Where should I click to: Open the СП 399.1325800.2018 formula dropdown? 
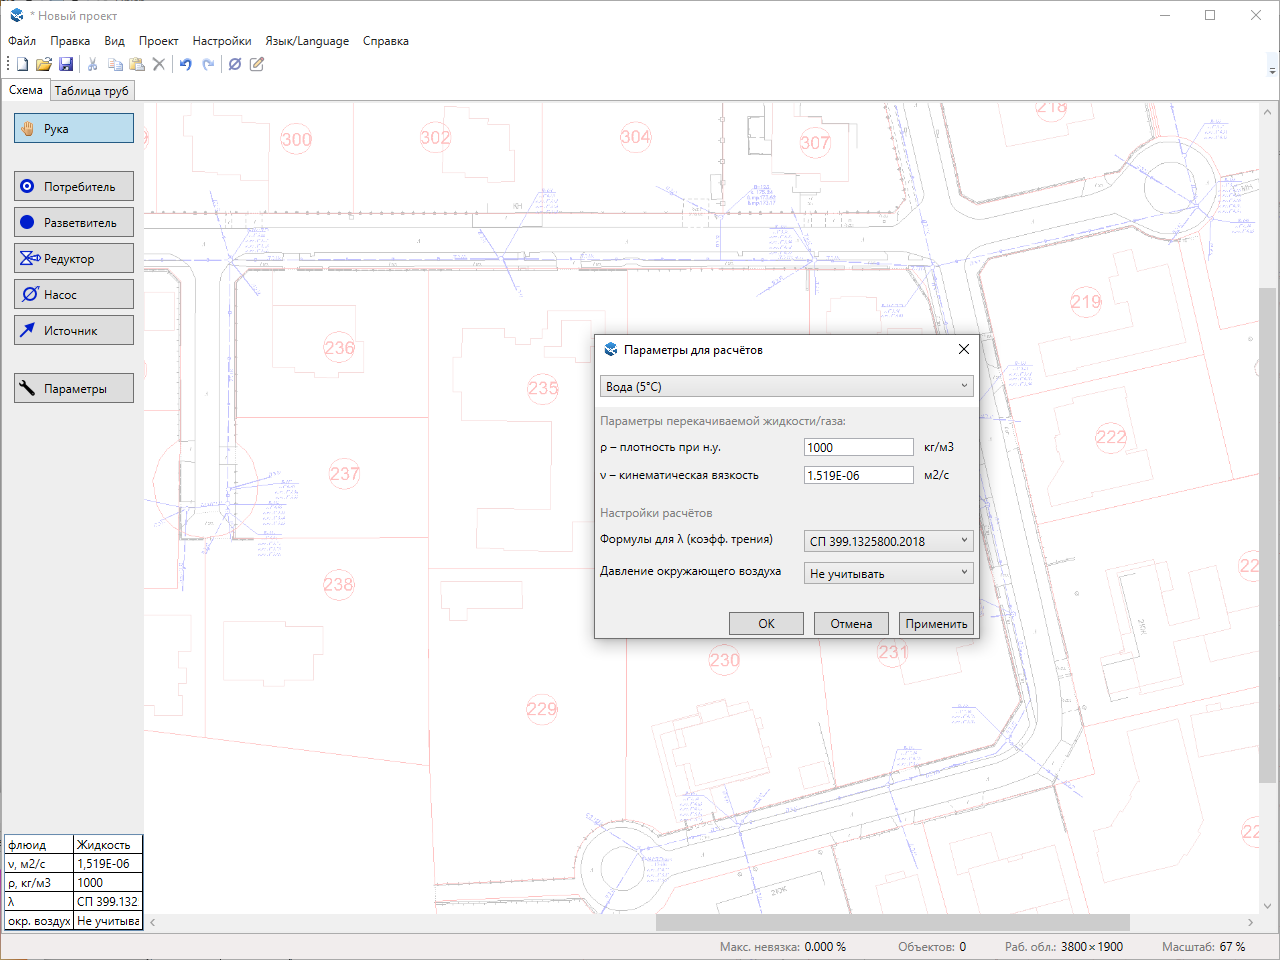click(x=888, y=541)
